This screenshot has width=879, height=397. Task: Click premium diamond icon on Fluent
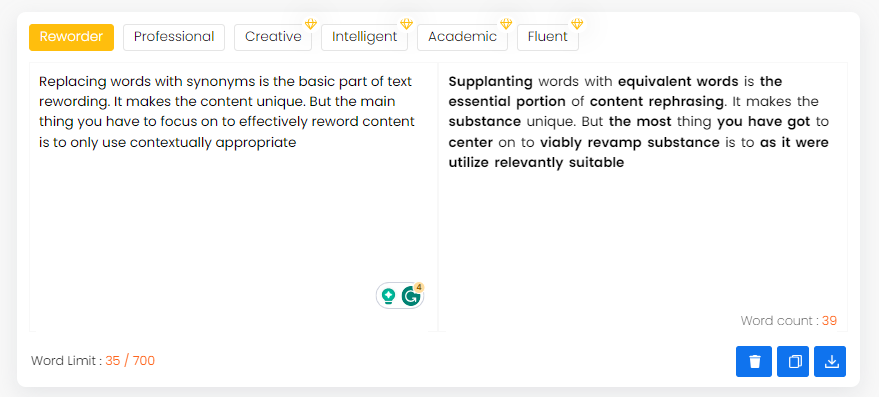[577, 24]
